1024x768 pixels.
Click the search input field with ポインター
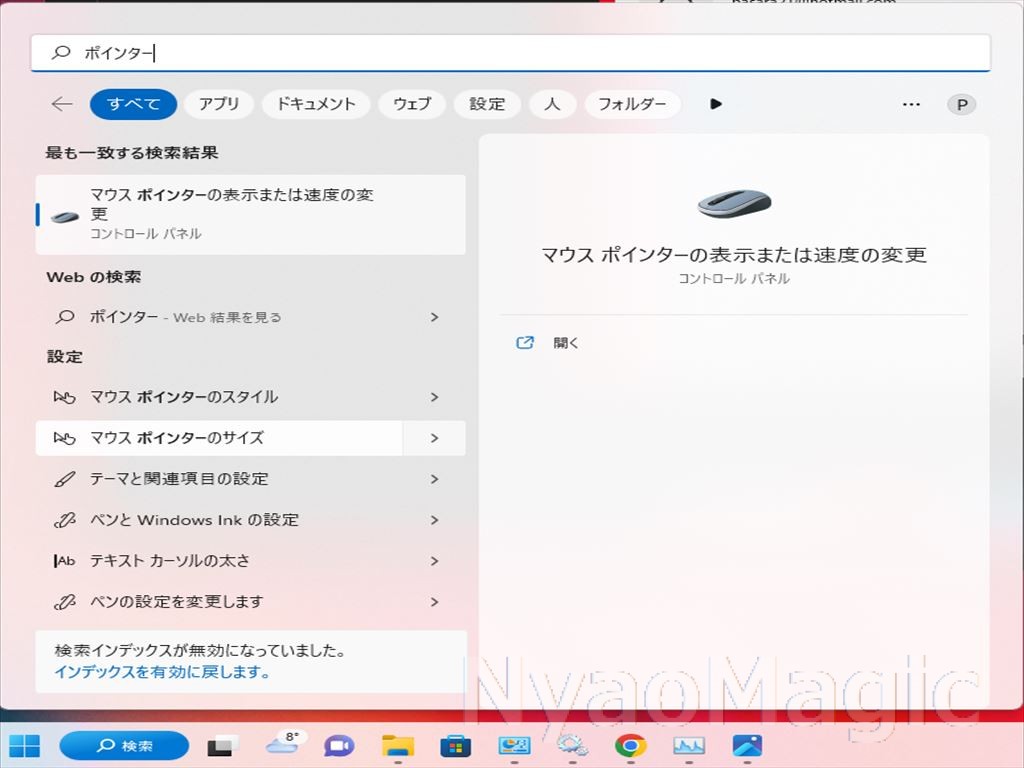(511, 53)
